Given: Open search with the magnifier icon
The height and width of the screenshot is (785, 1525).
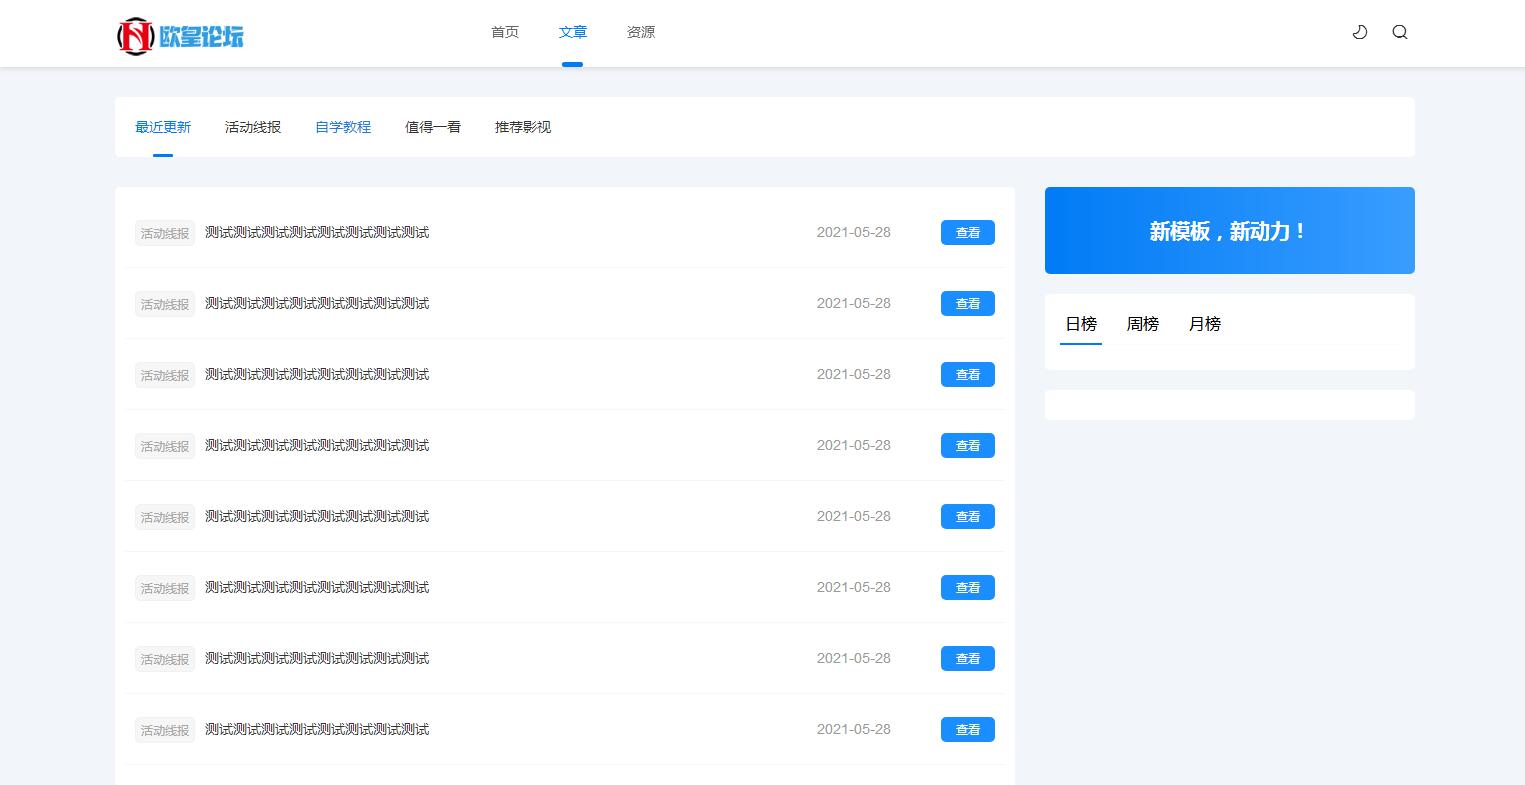Looking at the screenshot, I should (1400, 32).
